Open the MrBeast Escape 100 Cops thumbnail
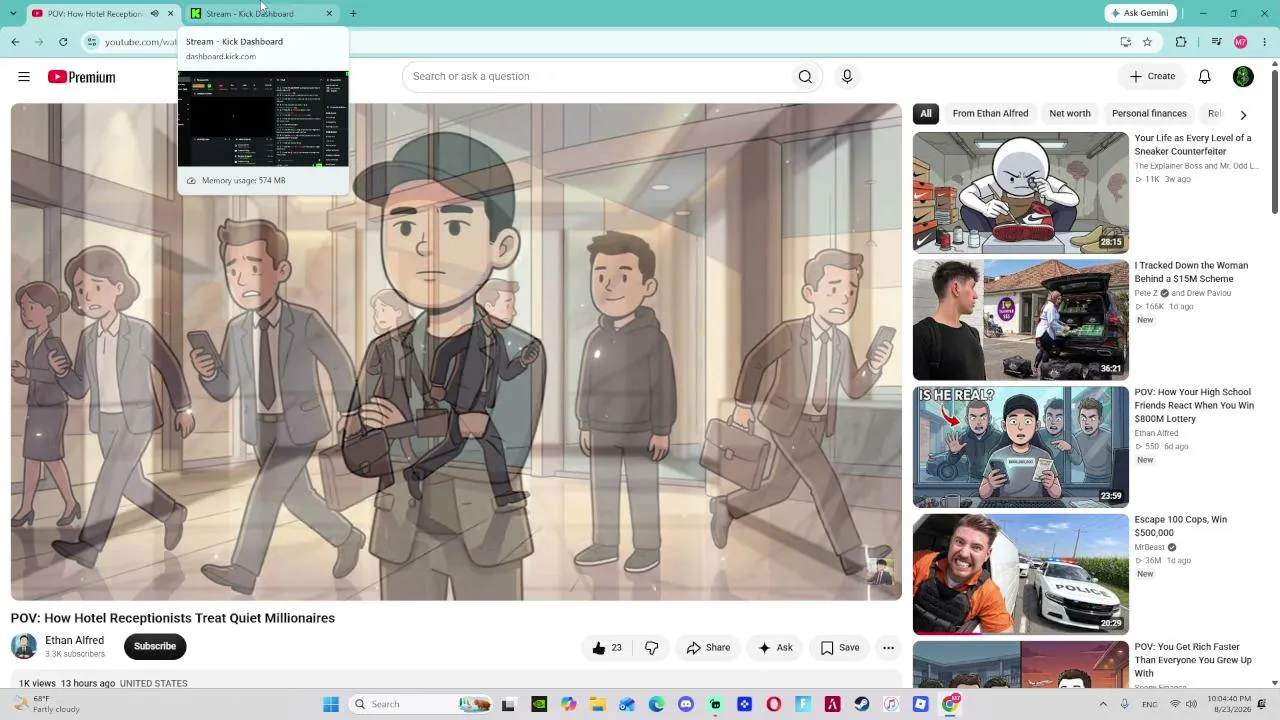Screen dimensions: 1280x720 pyautogui.click(x=1020, y=574)
